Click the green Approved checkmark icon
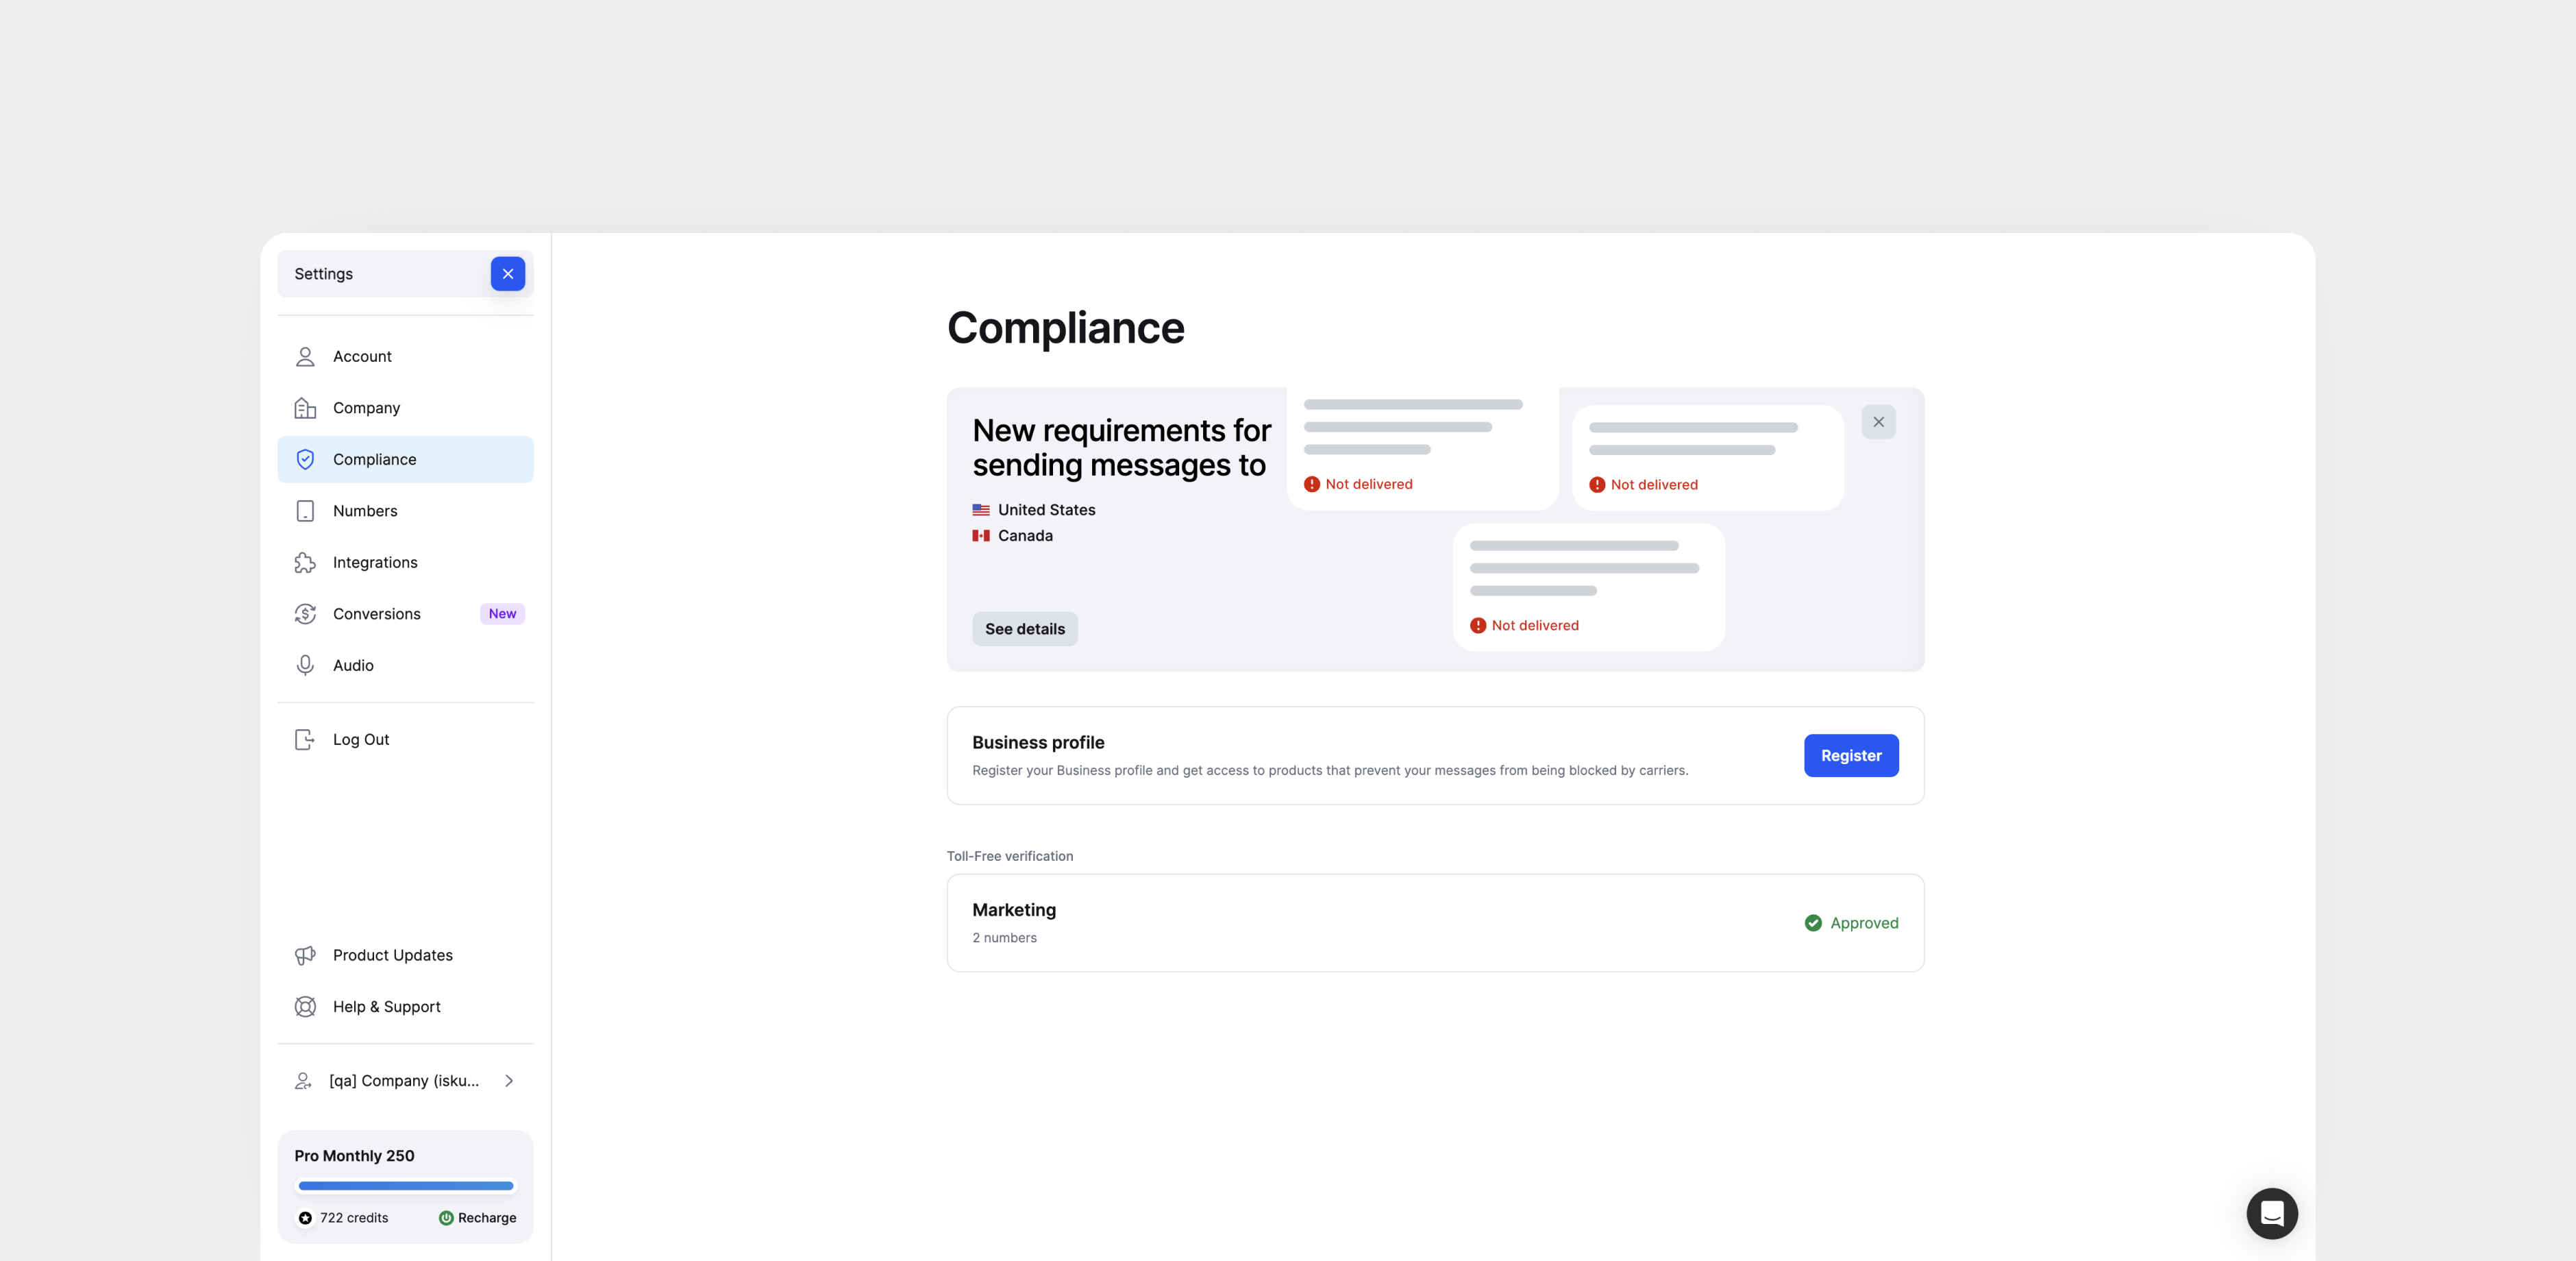2576x1261 pixels. 1812,924
